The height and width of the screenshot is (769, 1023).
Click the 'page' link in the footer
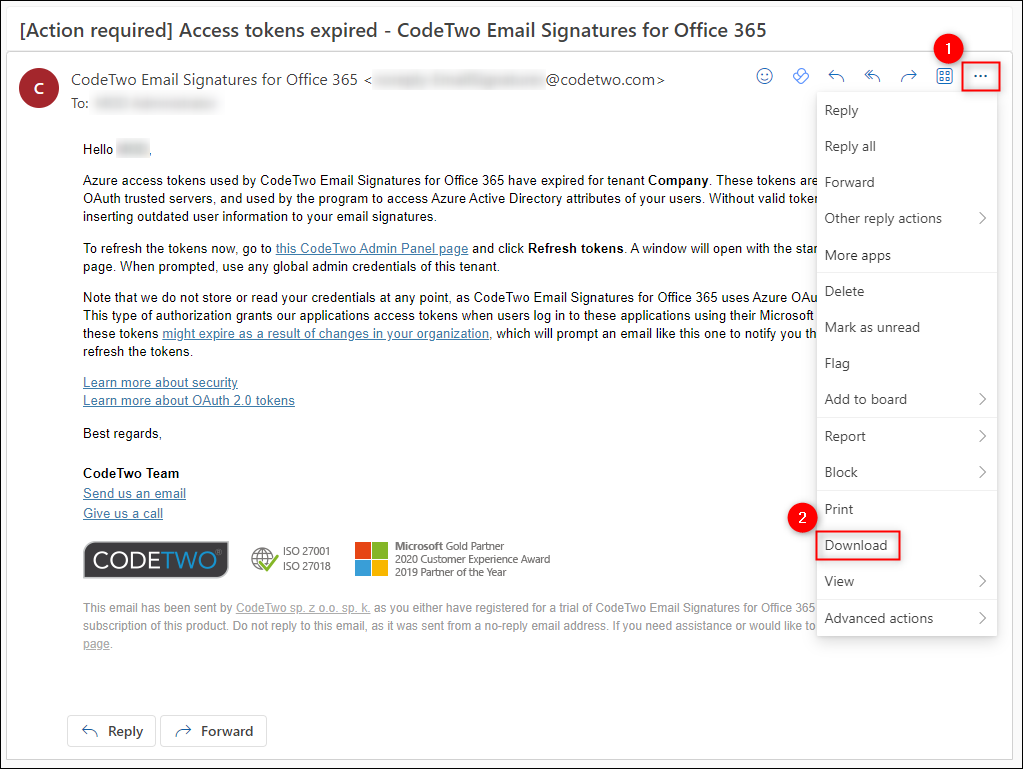pyautogui.click(x=96, y=644)
